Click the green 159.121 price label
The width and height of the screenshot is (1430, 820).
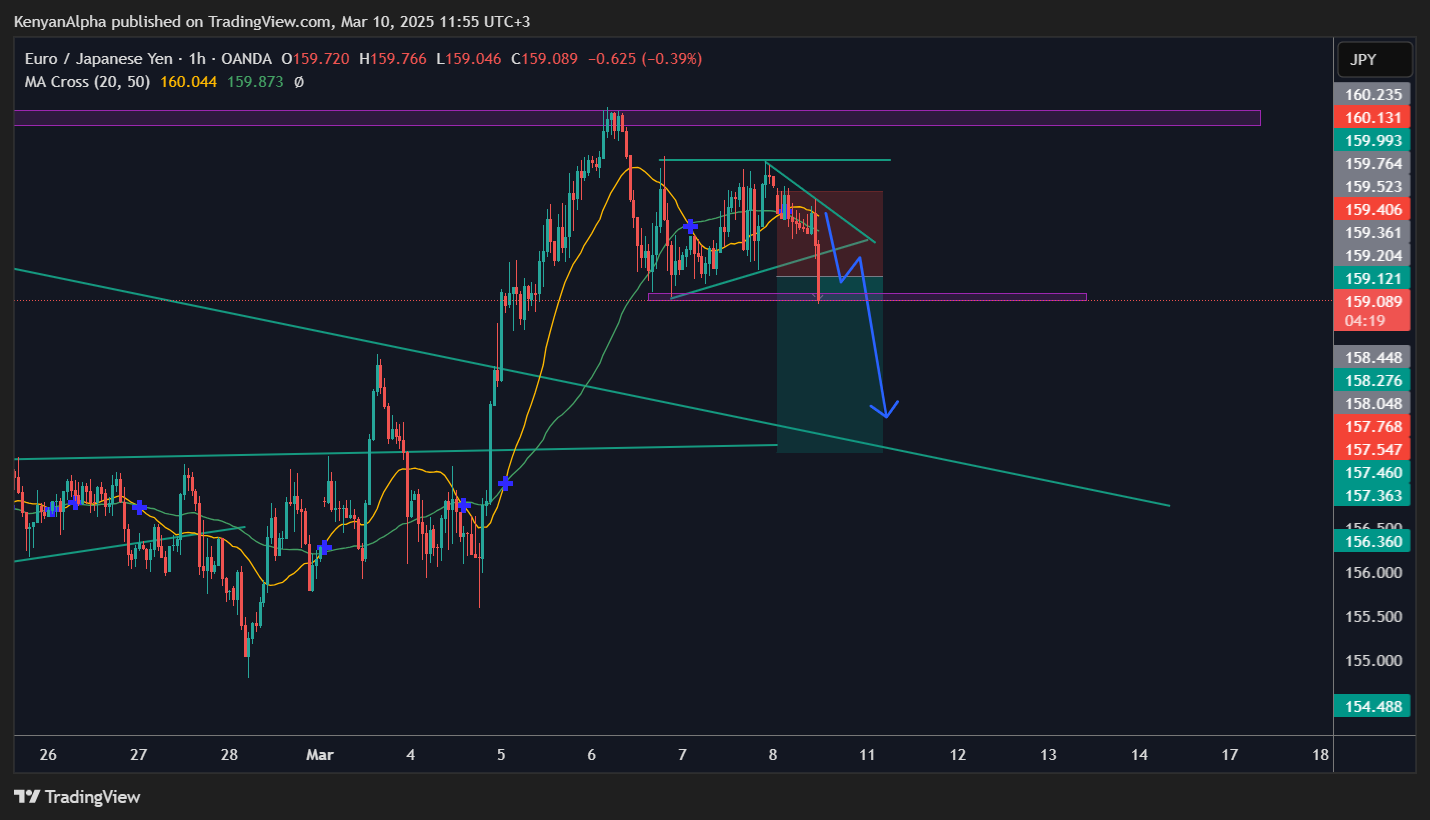(x=1373, y=278)
